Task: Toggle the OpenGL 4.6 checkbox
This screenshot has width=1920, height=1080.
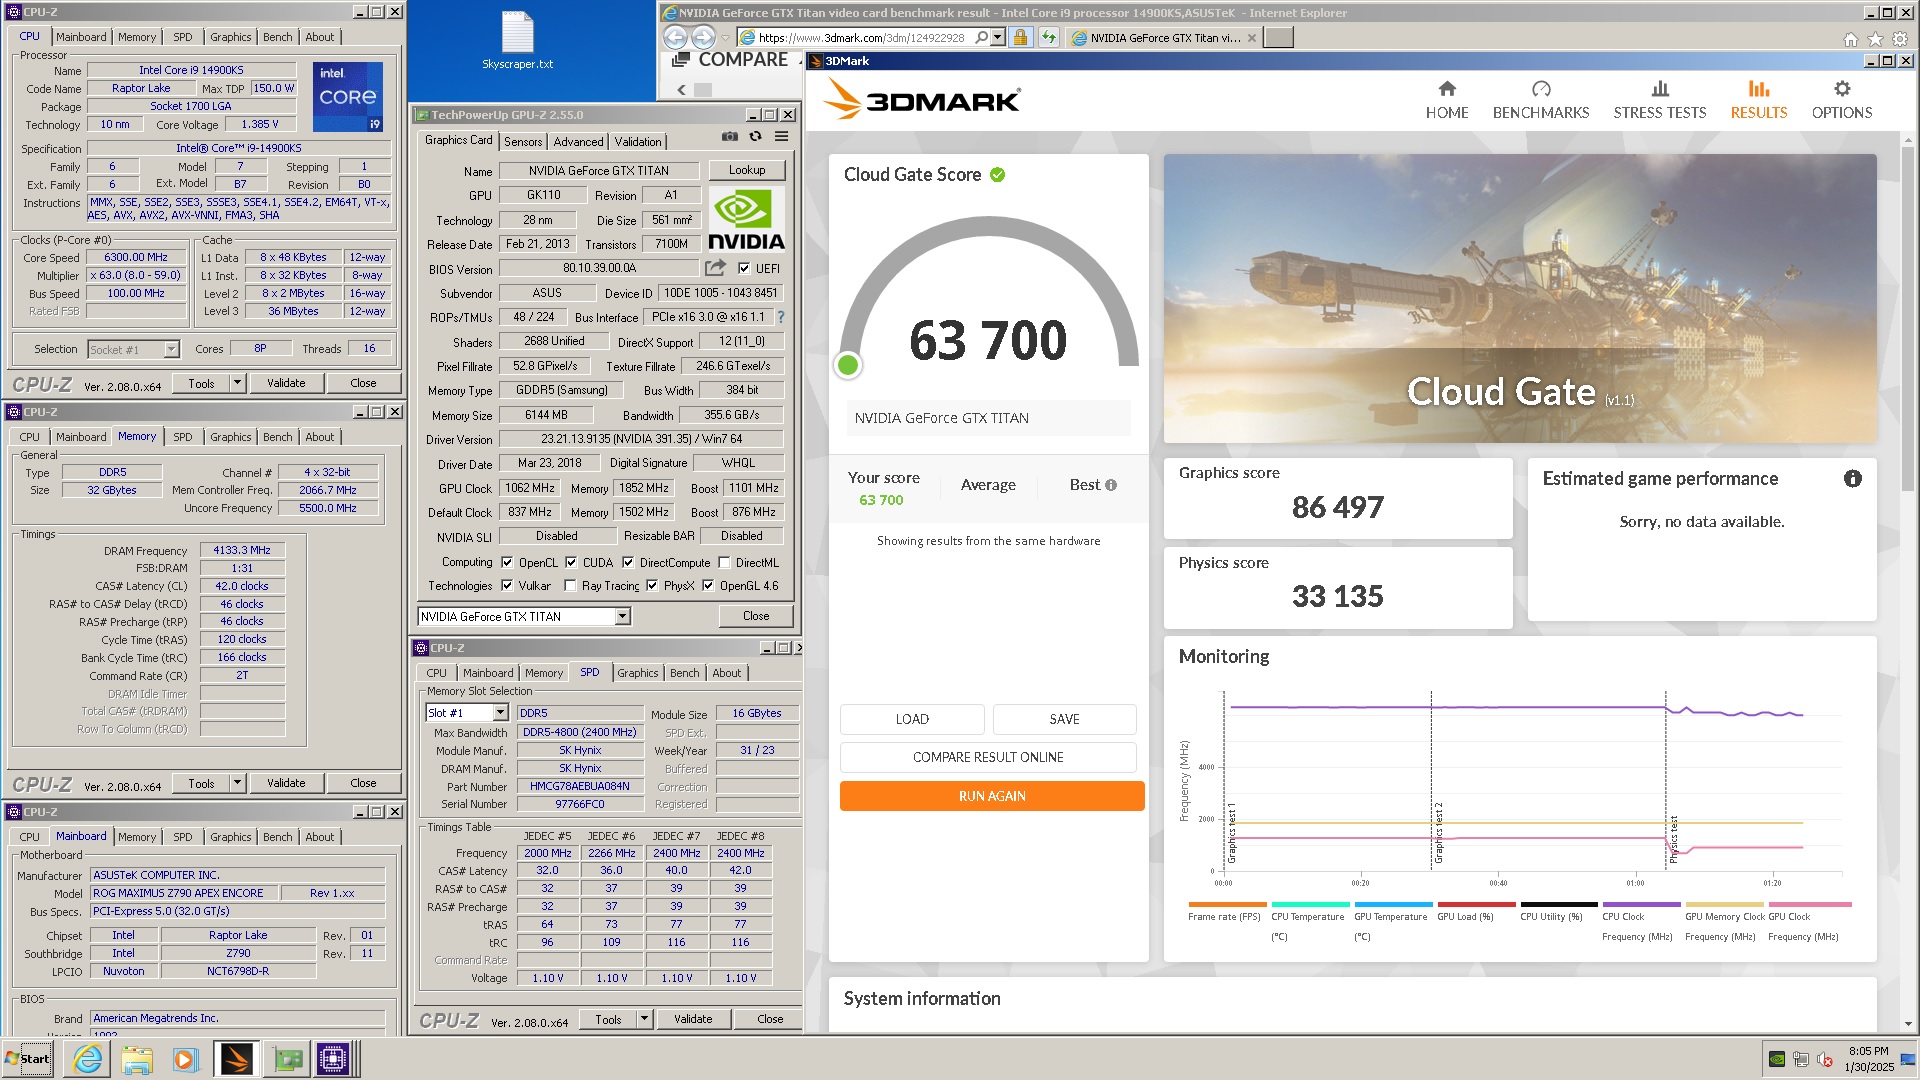Action: tap(708, 586)
